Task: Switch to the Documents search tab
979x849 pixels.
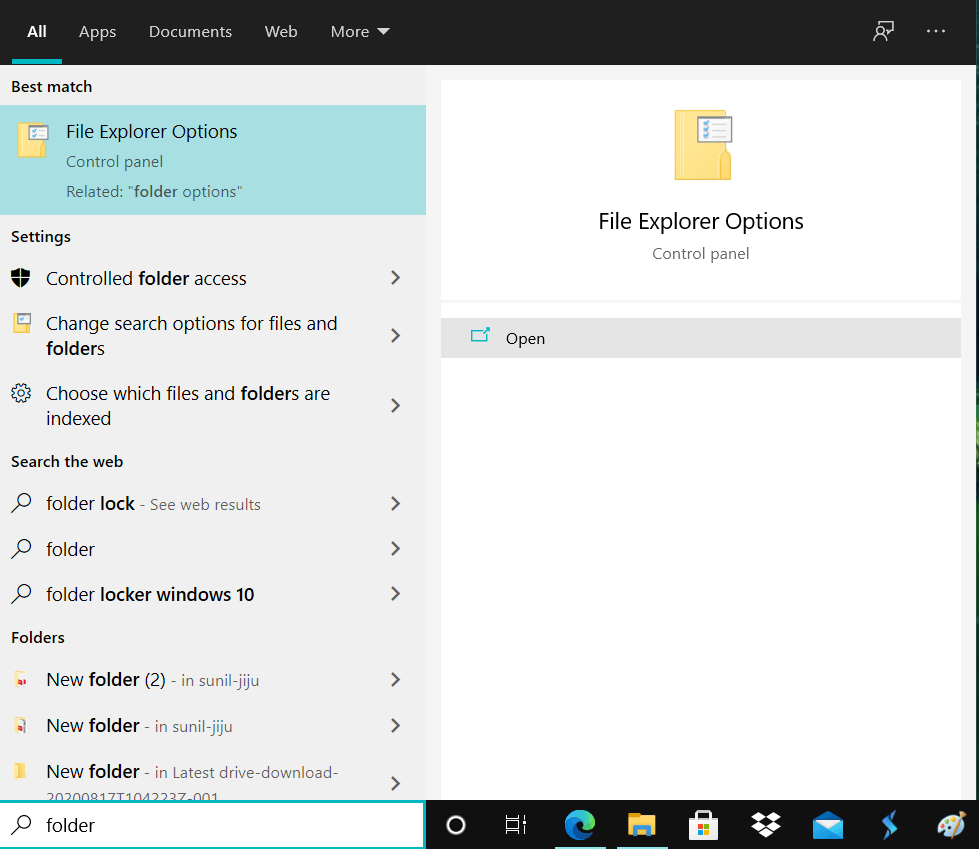Action: point(190,31)
